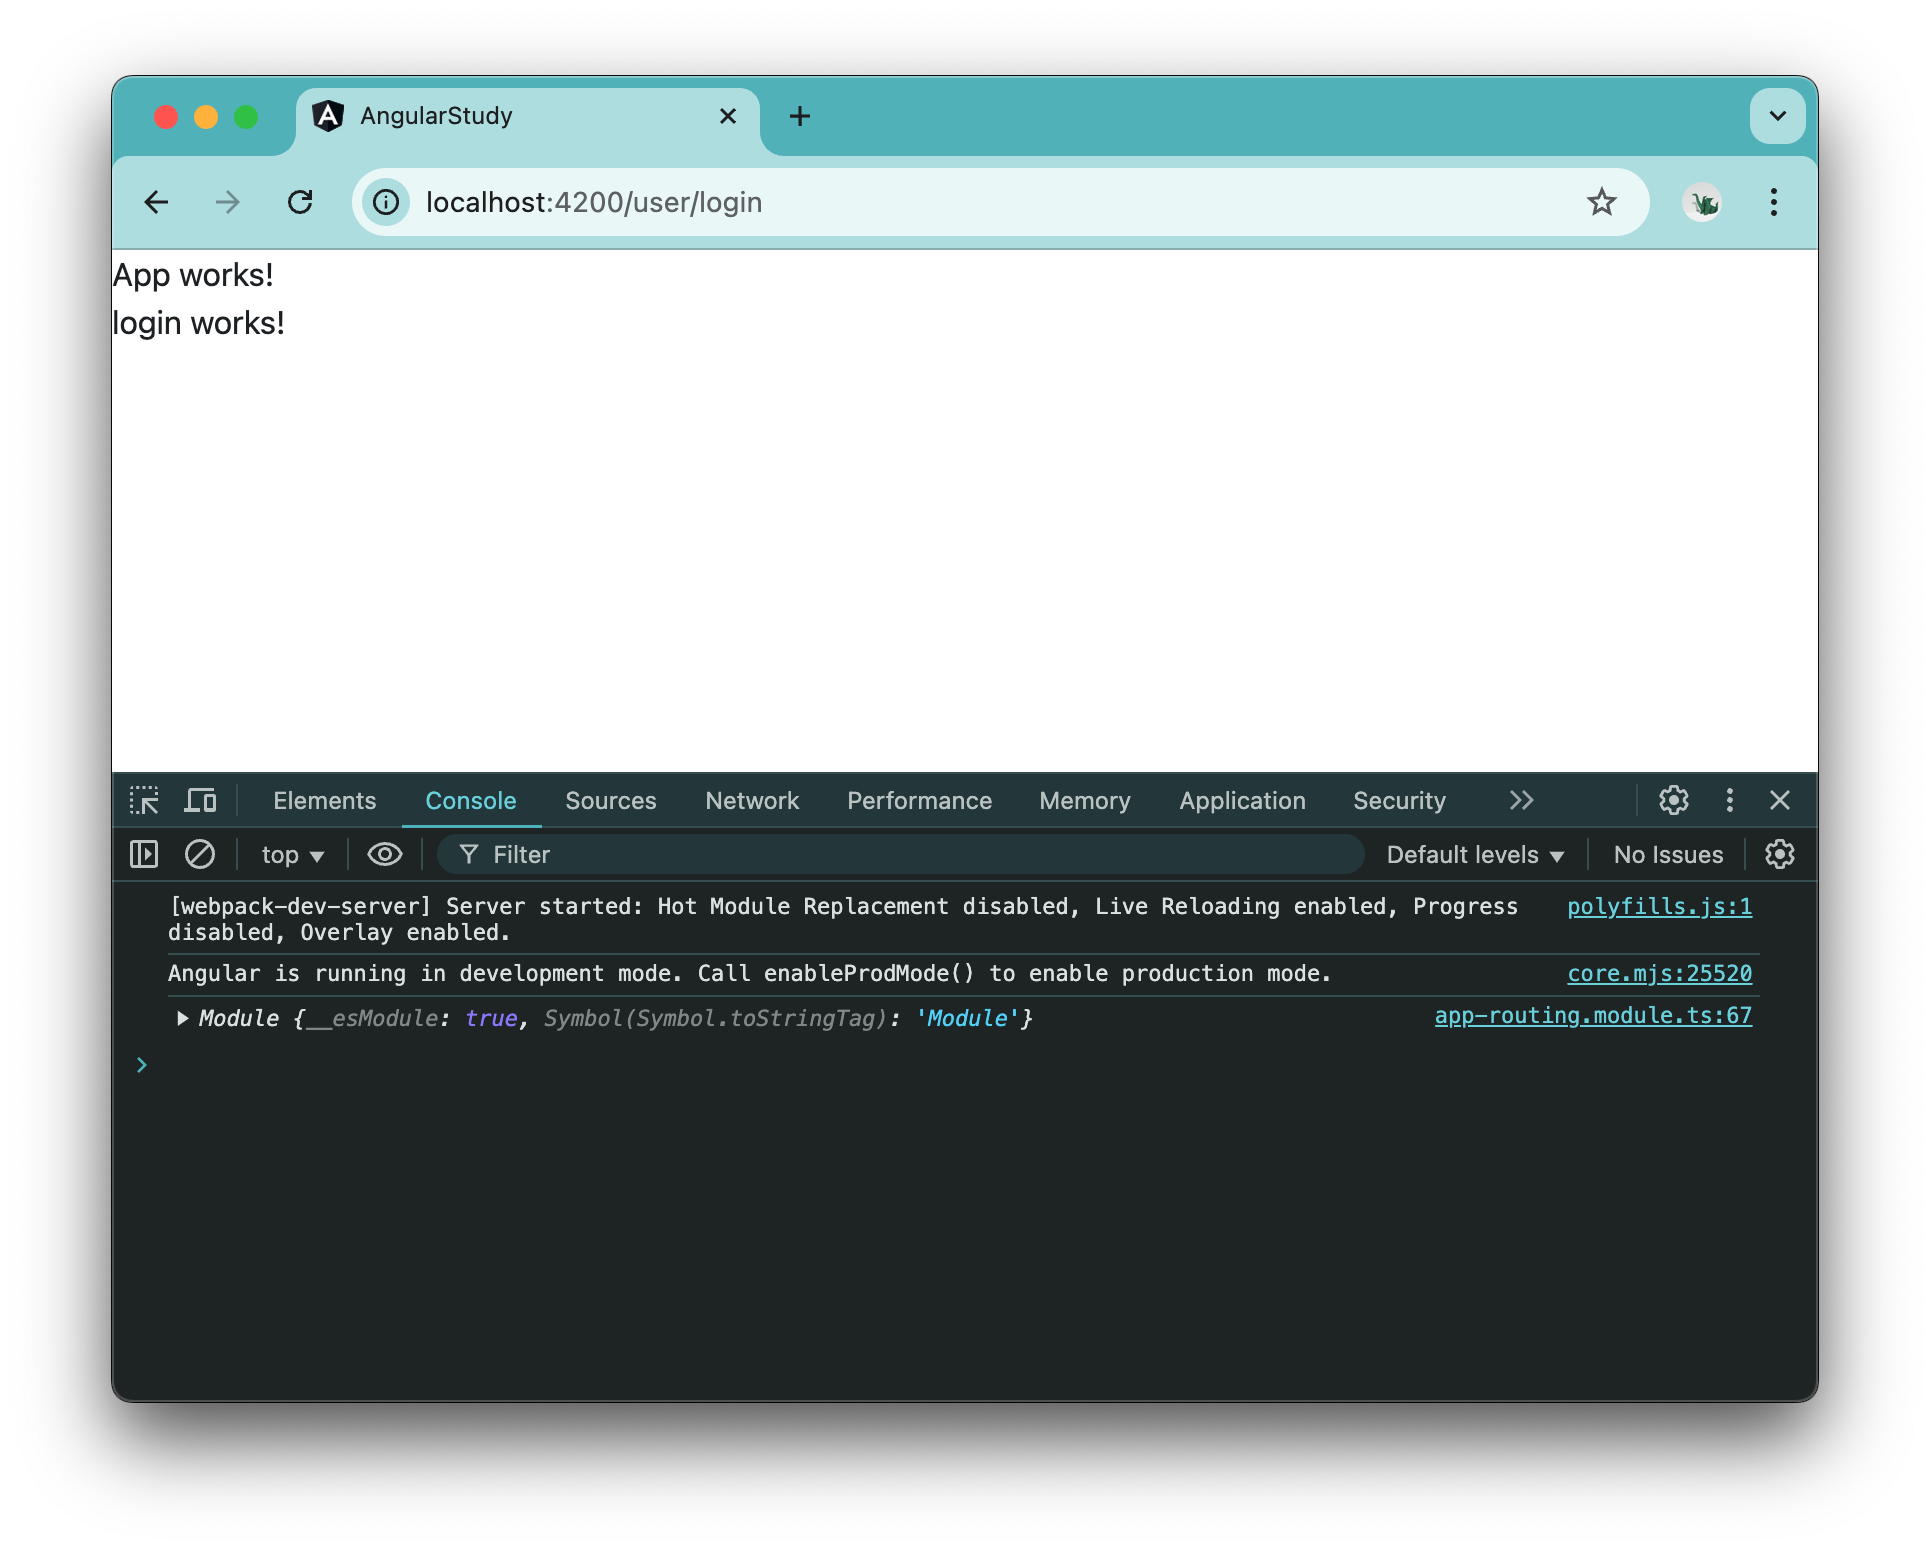Create a live expression with eye icon
This screenshot has width=1930, height=1550.
point(383,854)
